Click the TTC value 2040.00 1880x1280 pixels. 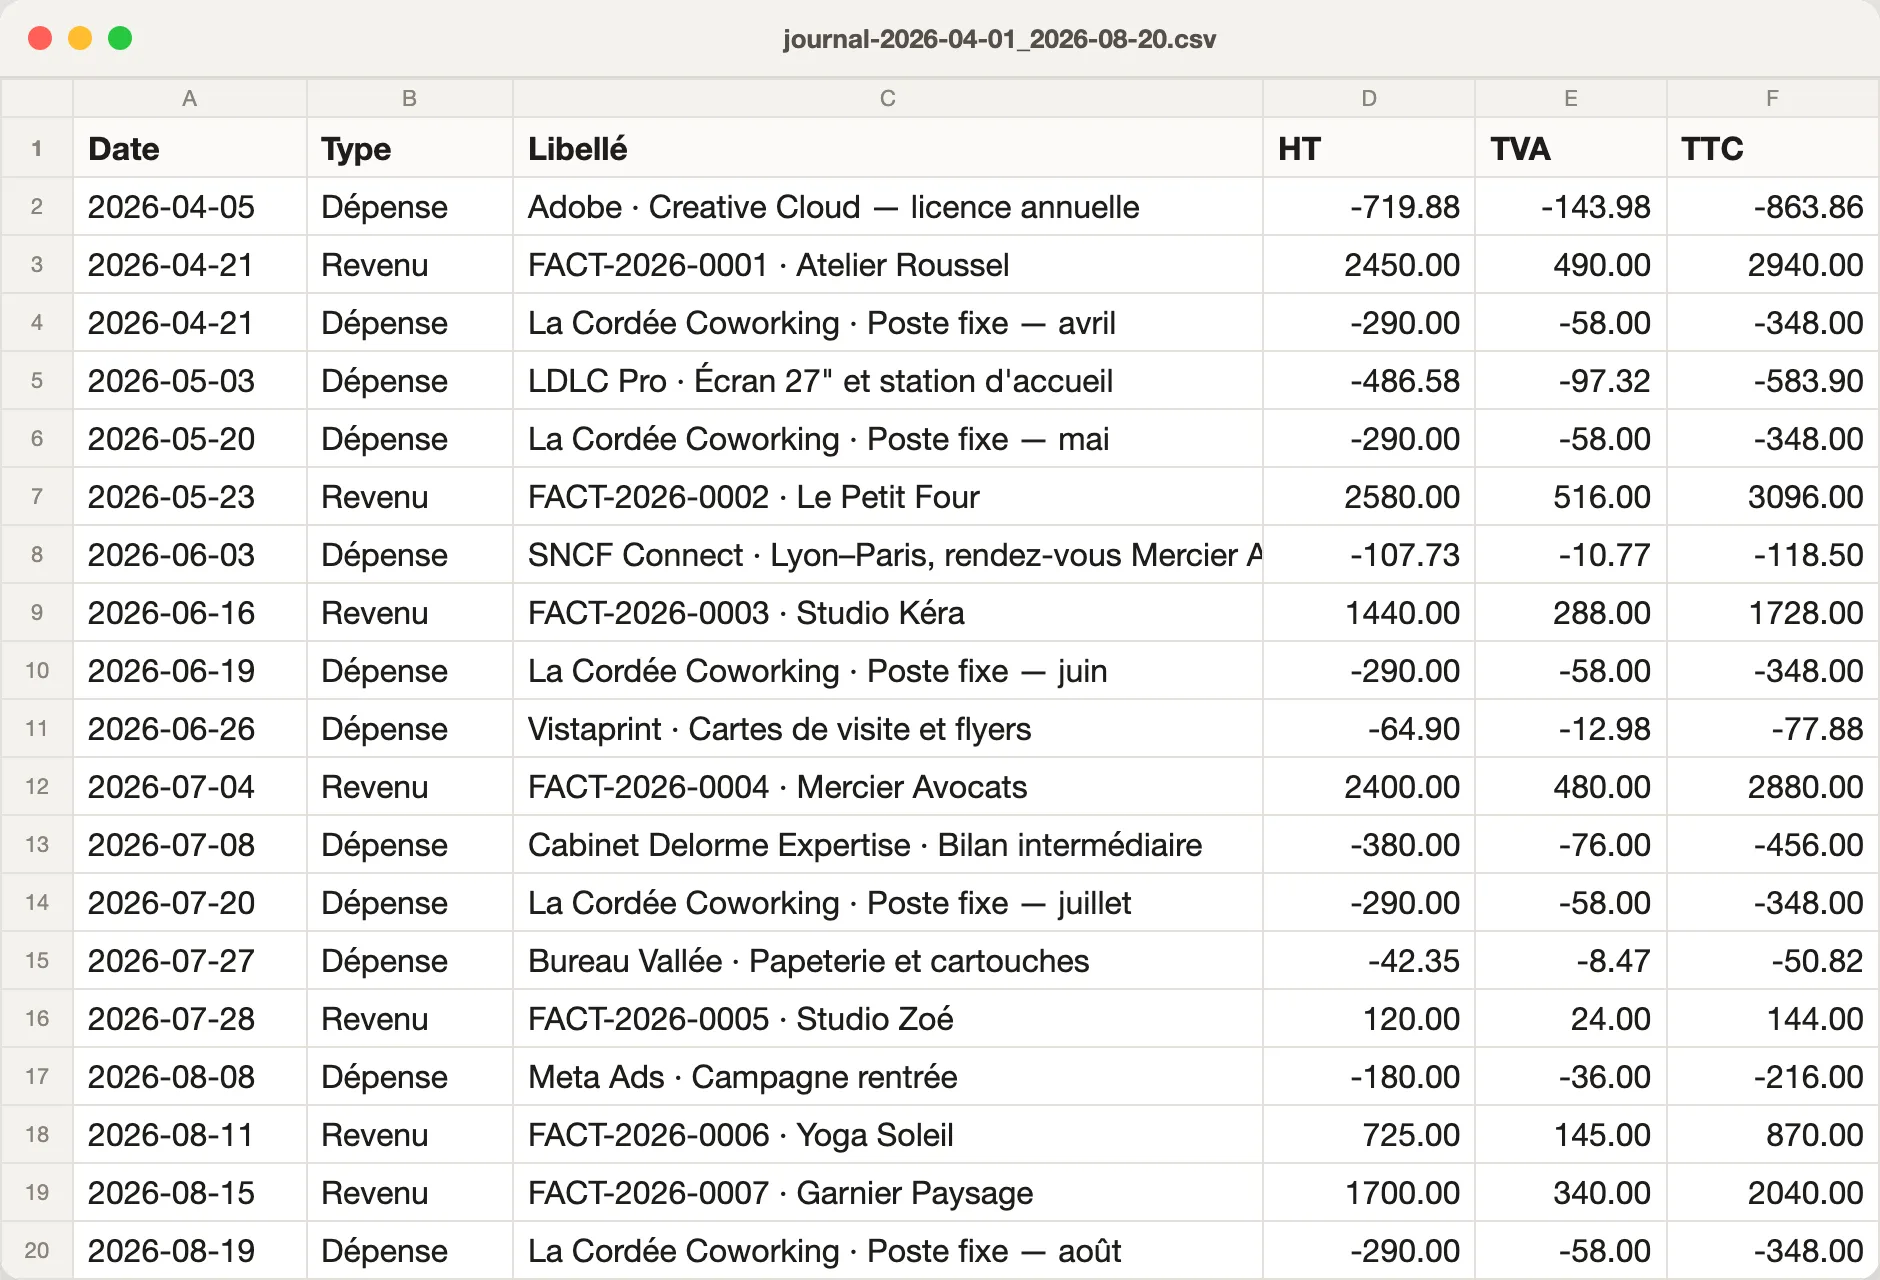click(x=1773, y=1193)
